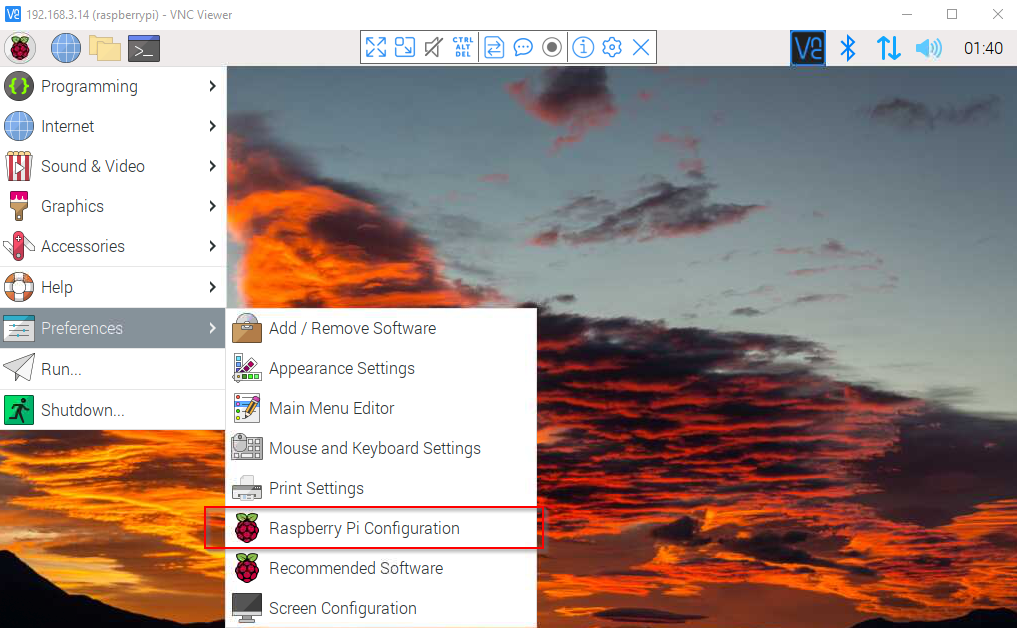Launch the web browser globe icon in taskbar

(x=66, y=48)
